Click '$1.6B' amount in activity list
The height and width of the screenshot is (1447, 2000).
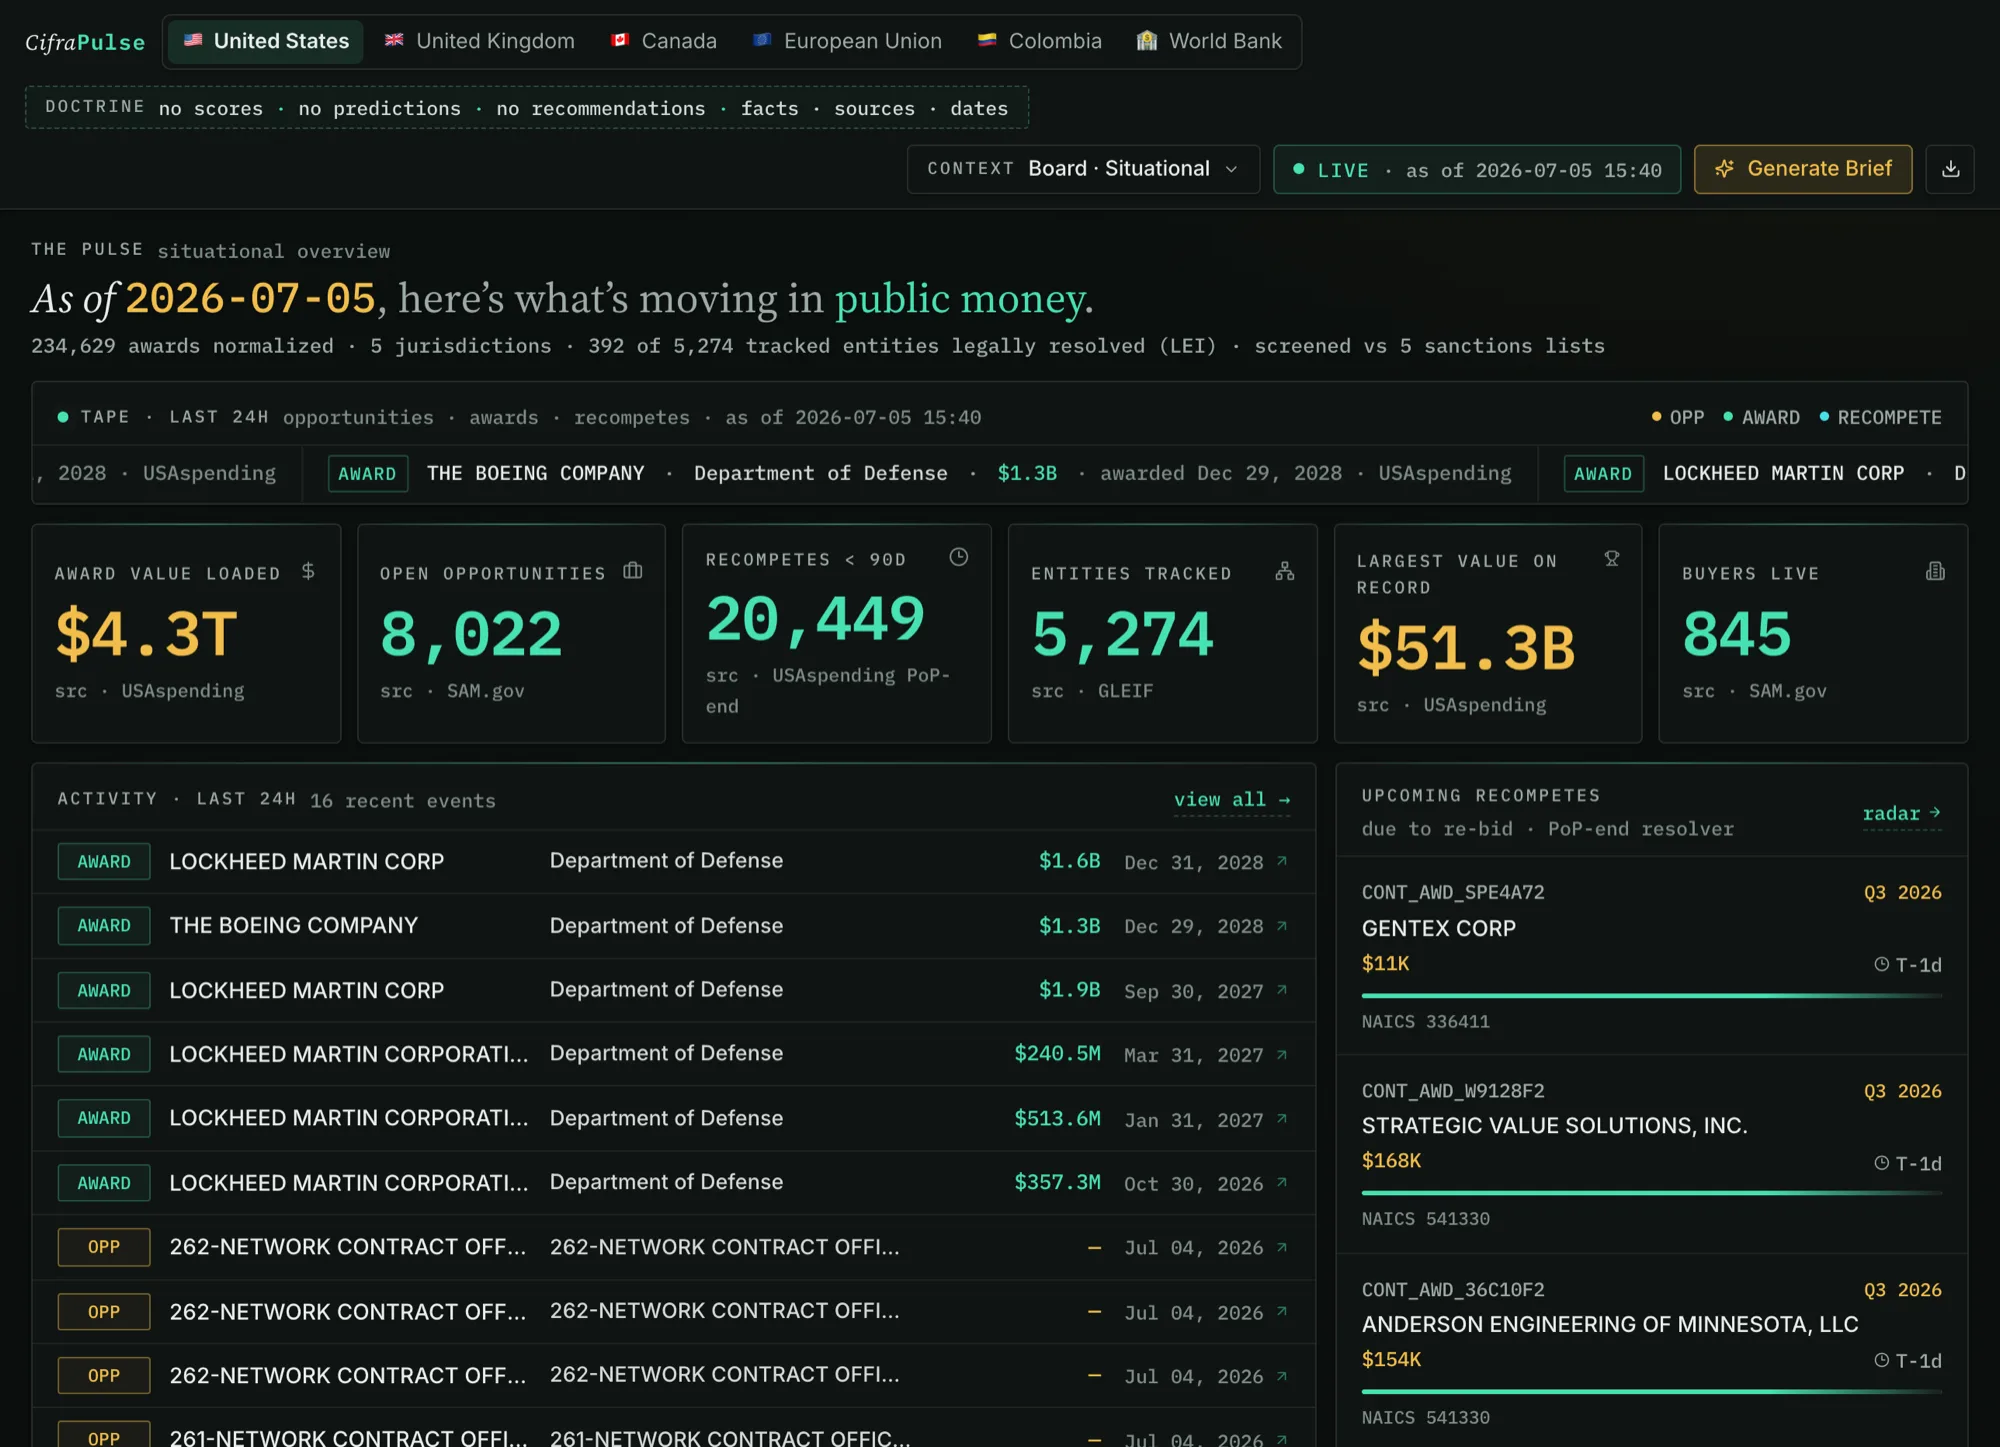(1069, 861)
